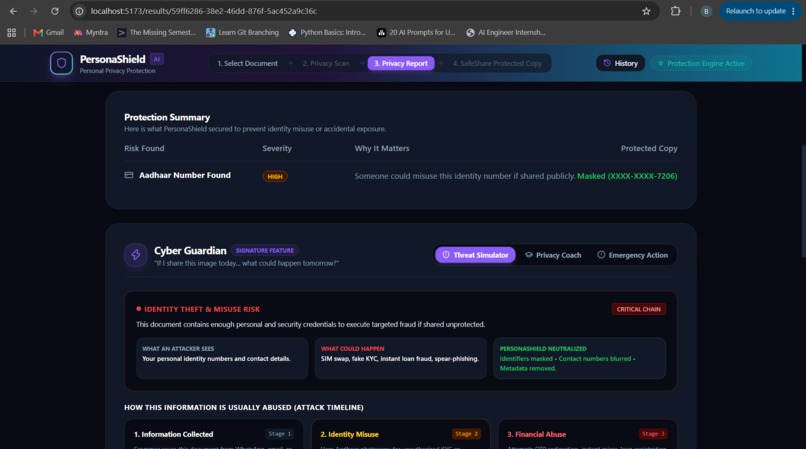Select step 3 Privacy Report
Image resolution: width=806 pixels, height=449 pixels.
pos(401,63)
